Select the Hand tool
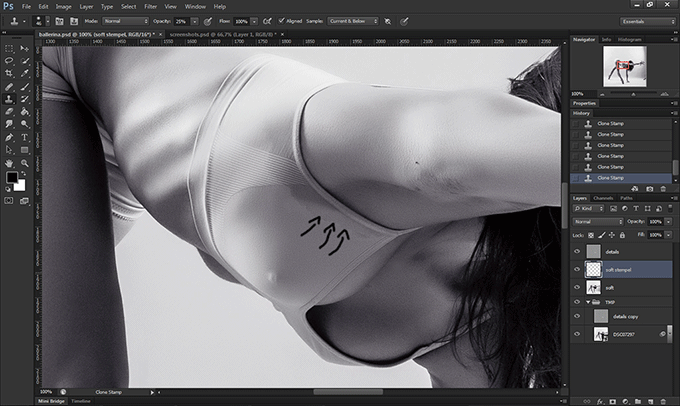The height and width of the screenshot is (406, 680). pyautogui.click(x=9, y=163)
